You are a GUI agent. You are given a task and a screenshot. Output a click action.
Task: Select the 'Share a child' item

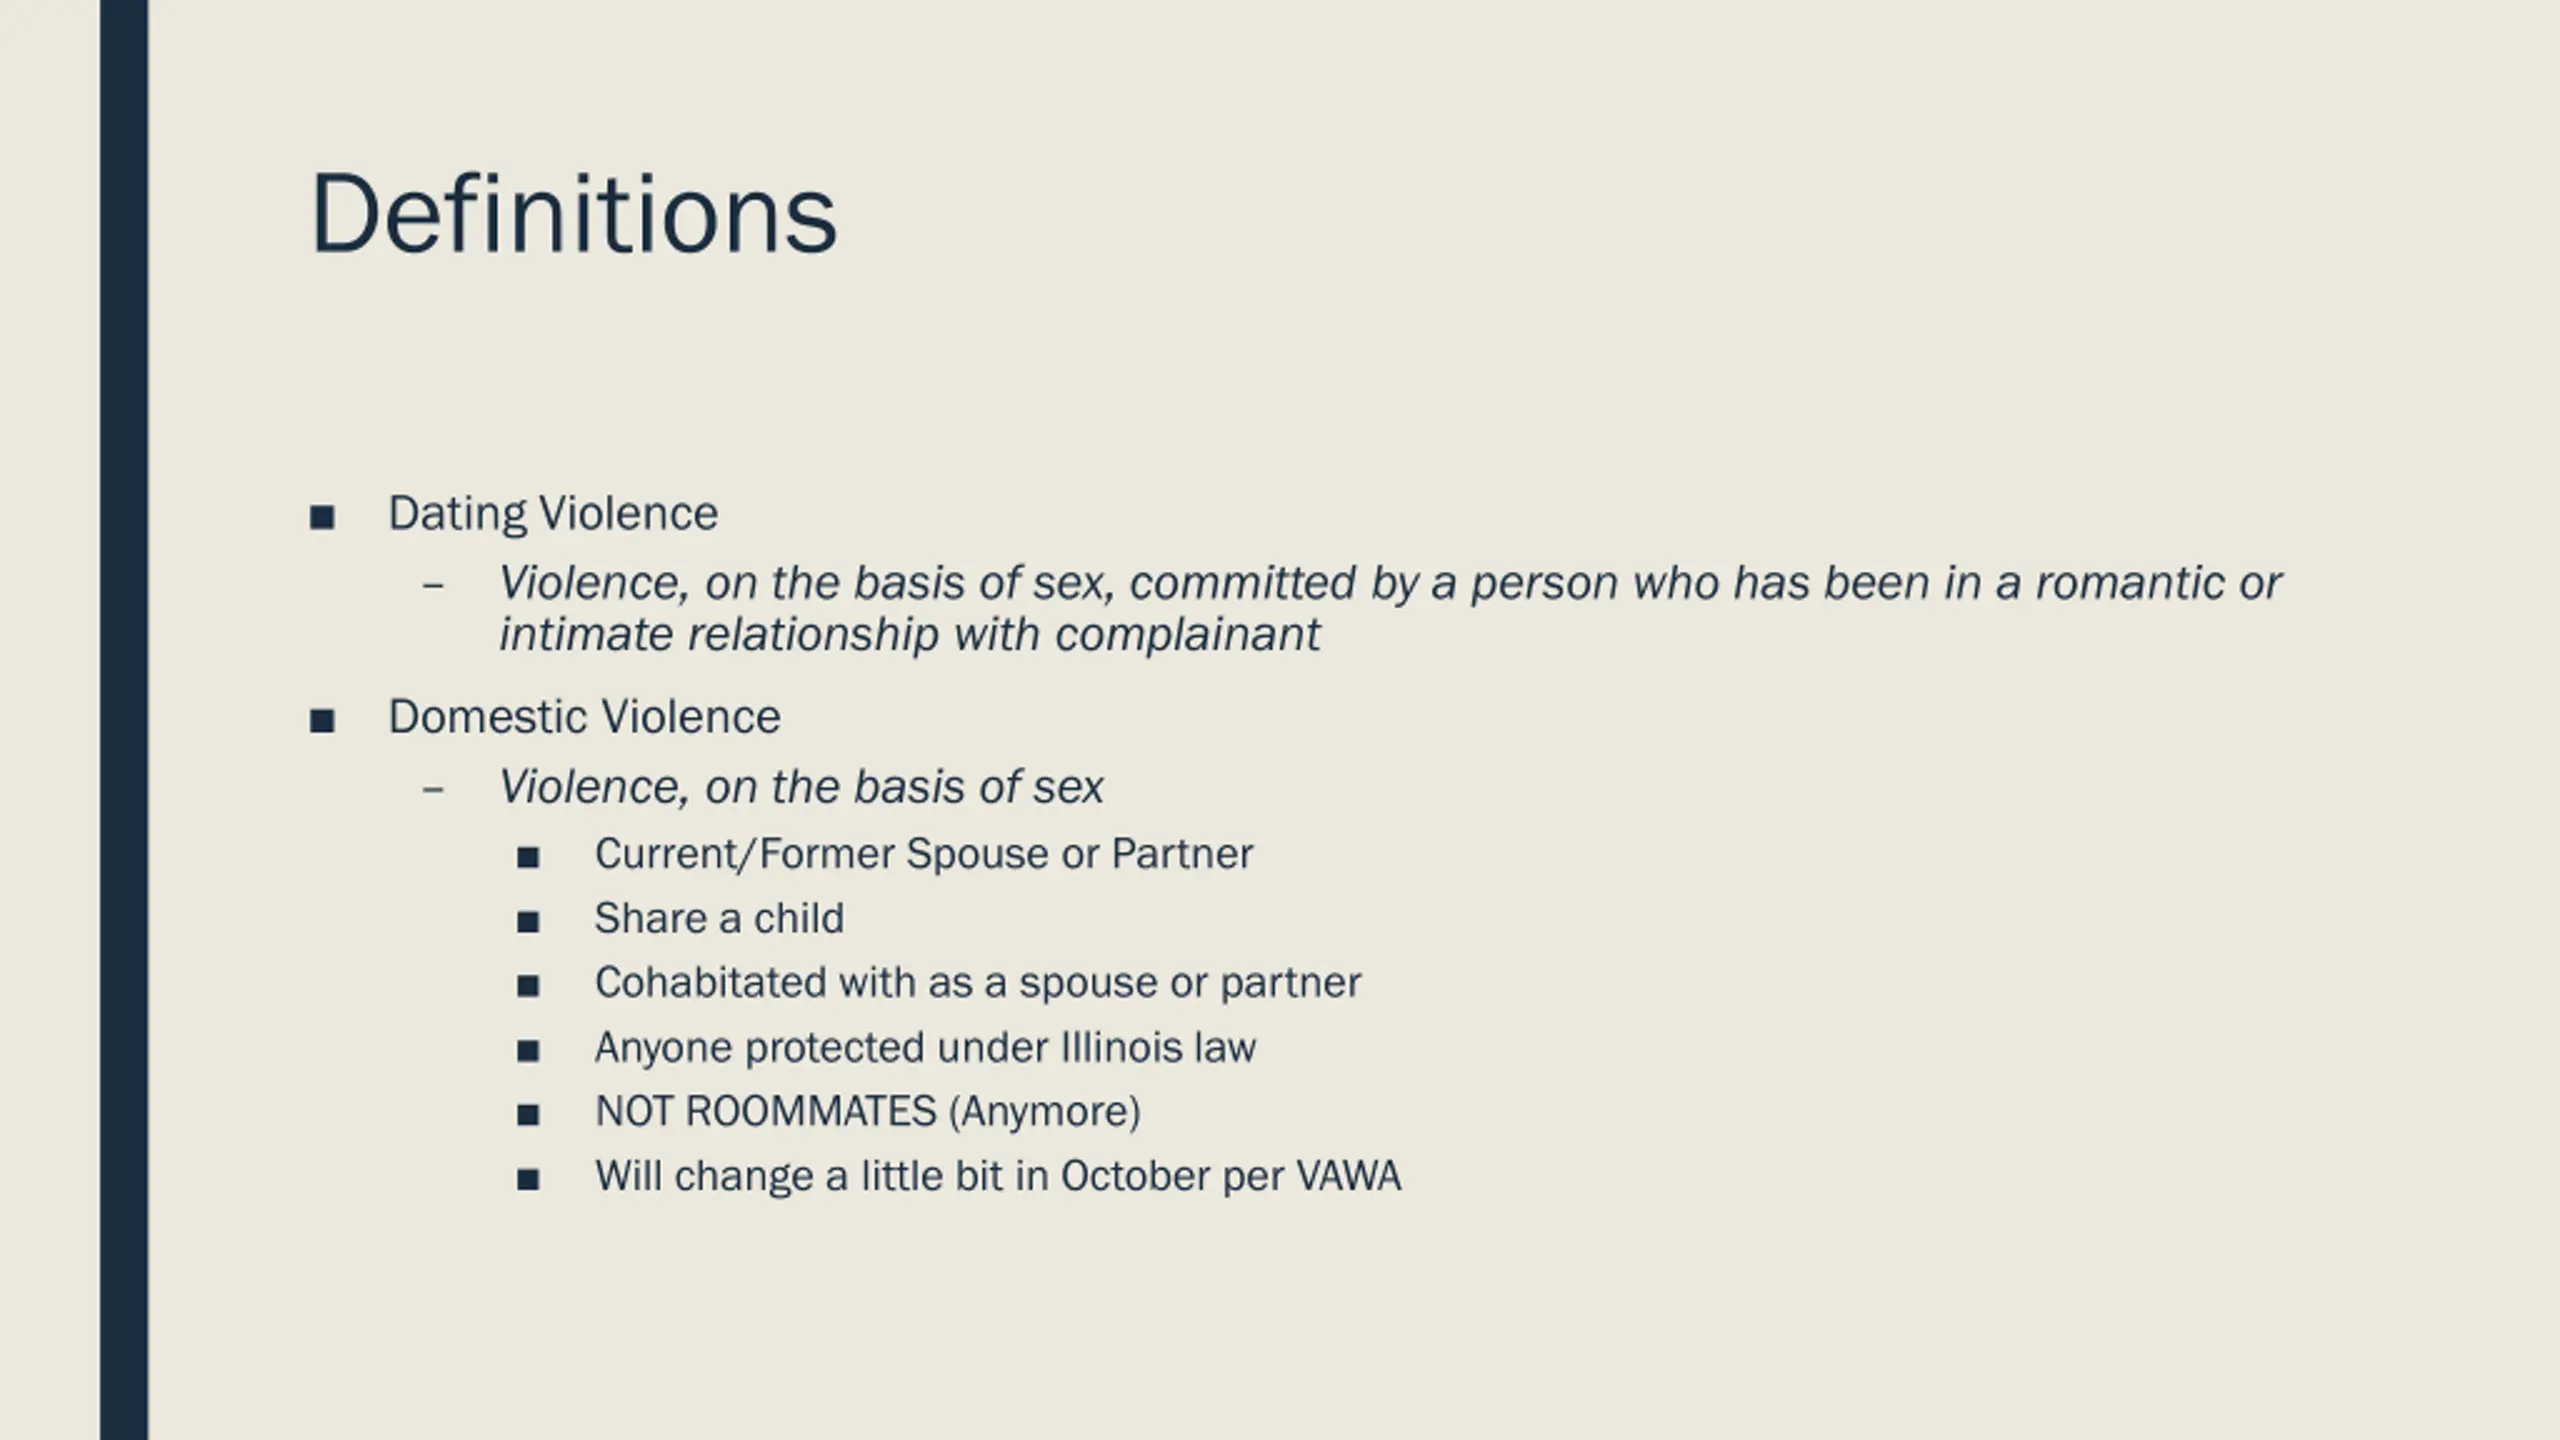pos(719,918)
